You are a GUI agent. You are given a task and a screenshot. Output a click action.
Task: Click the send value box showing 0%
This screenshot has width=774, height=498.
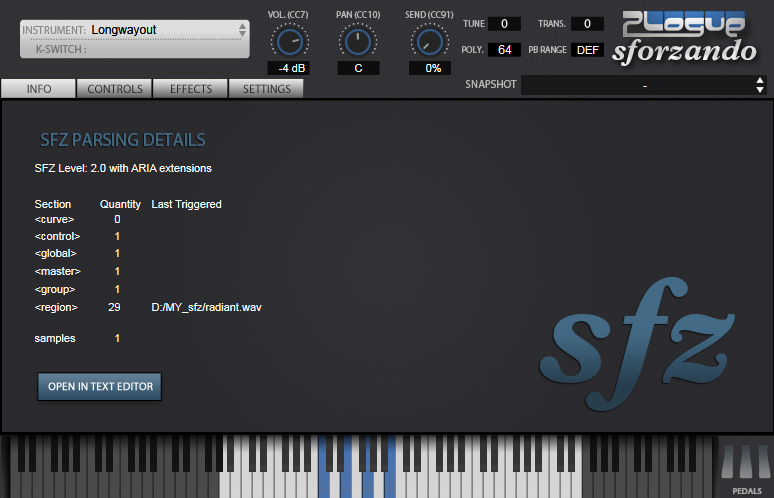pos(430,68)
